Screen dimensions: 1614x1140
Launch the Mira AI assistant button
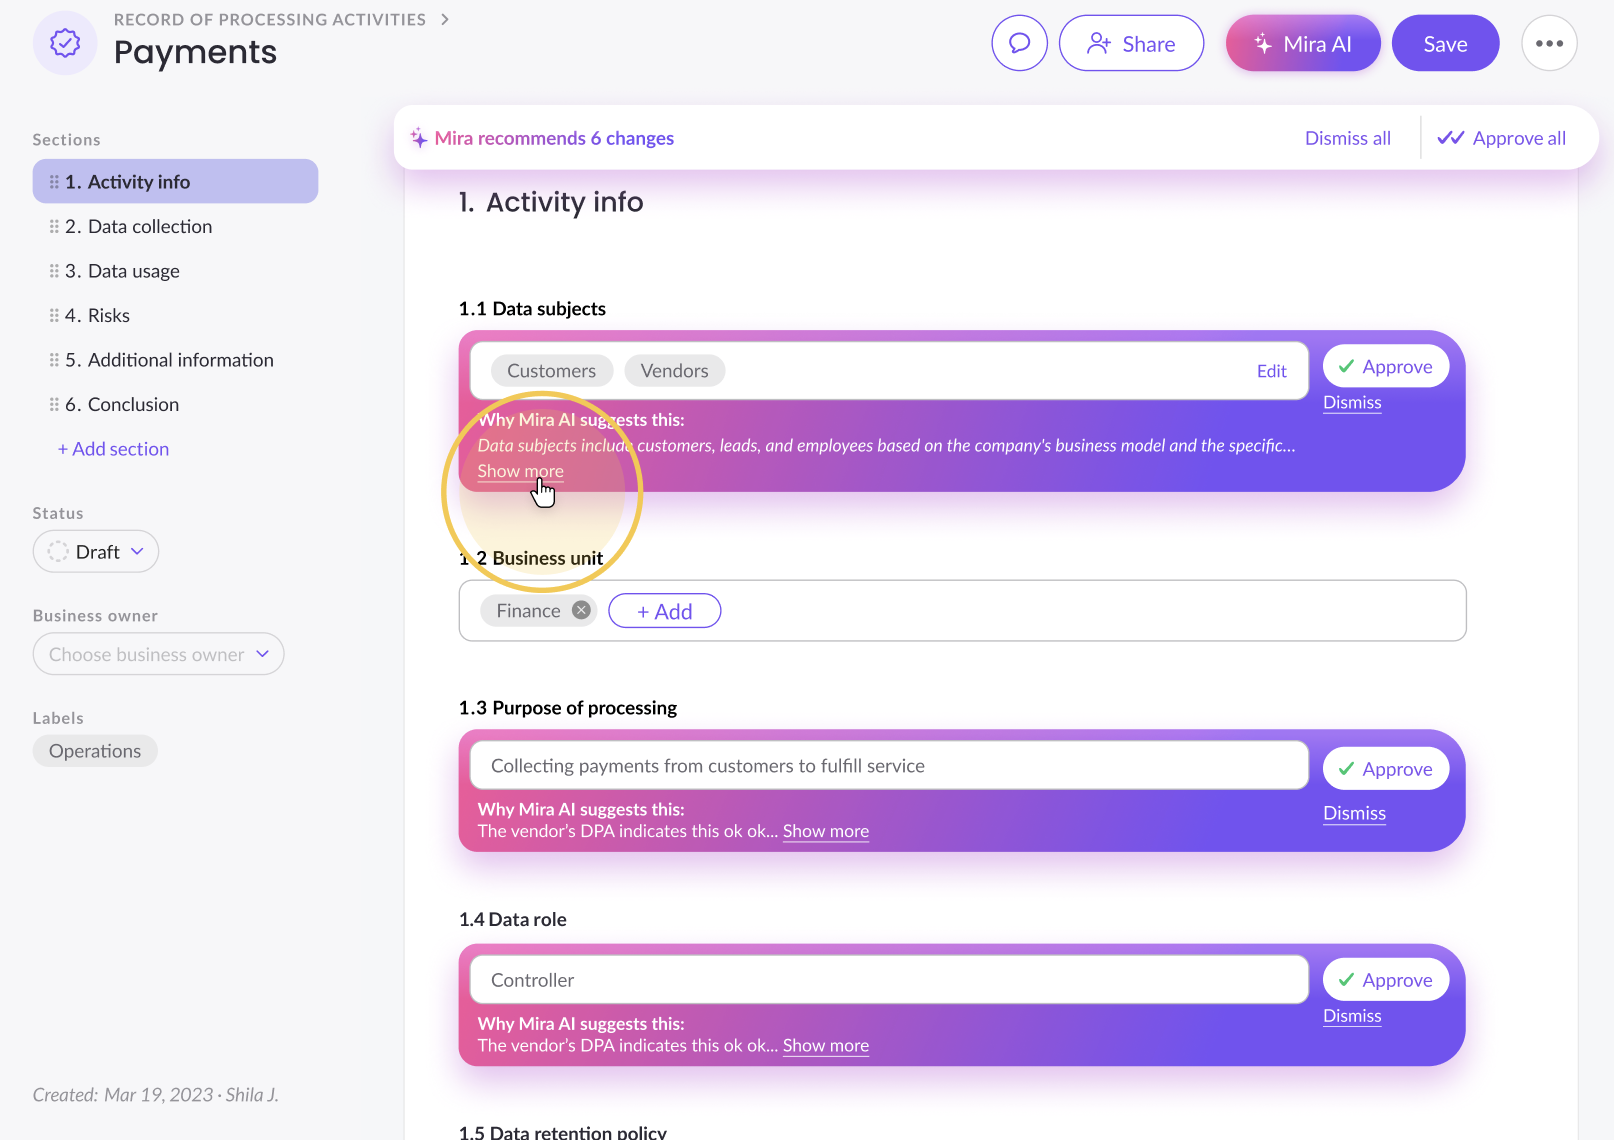tap(1303, 43)
